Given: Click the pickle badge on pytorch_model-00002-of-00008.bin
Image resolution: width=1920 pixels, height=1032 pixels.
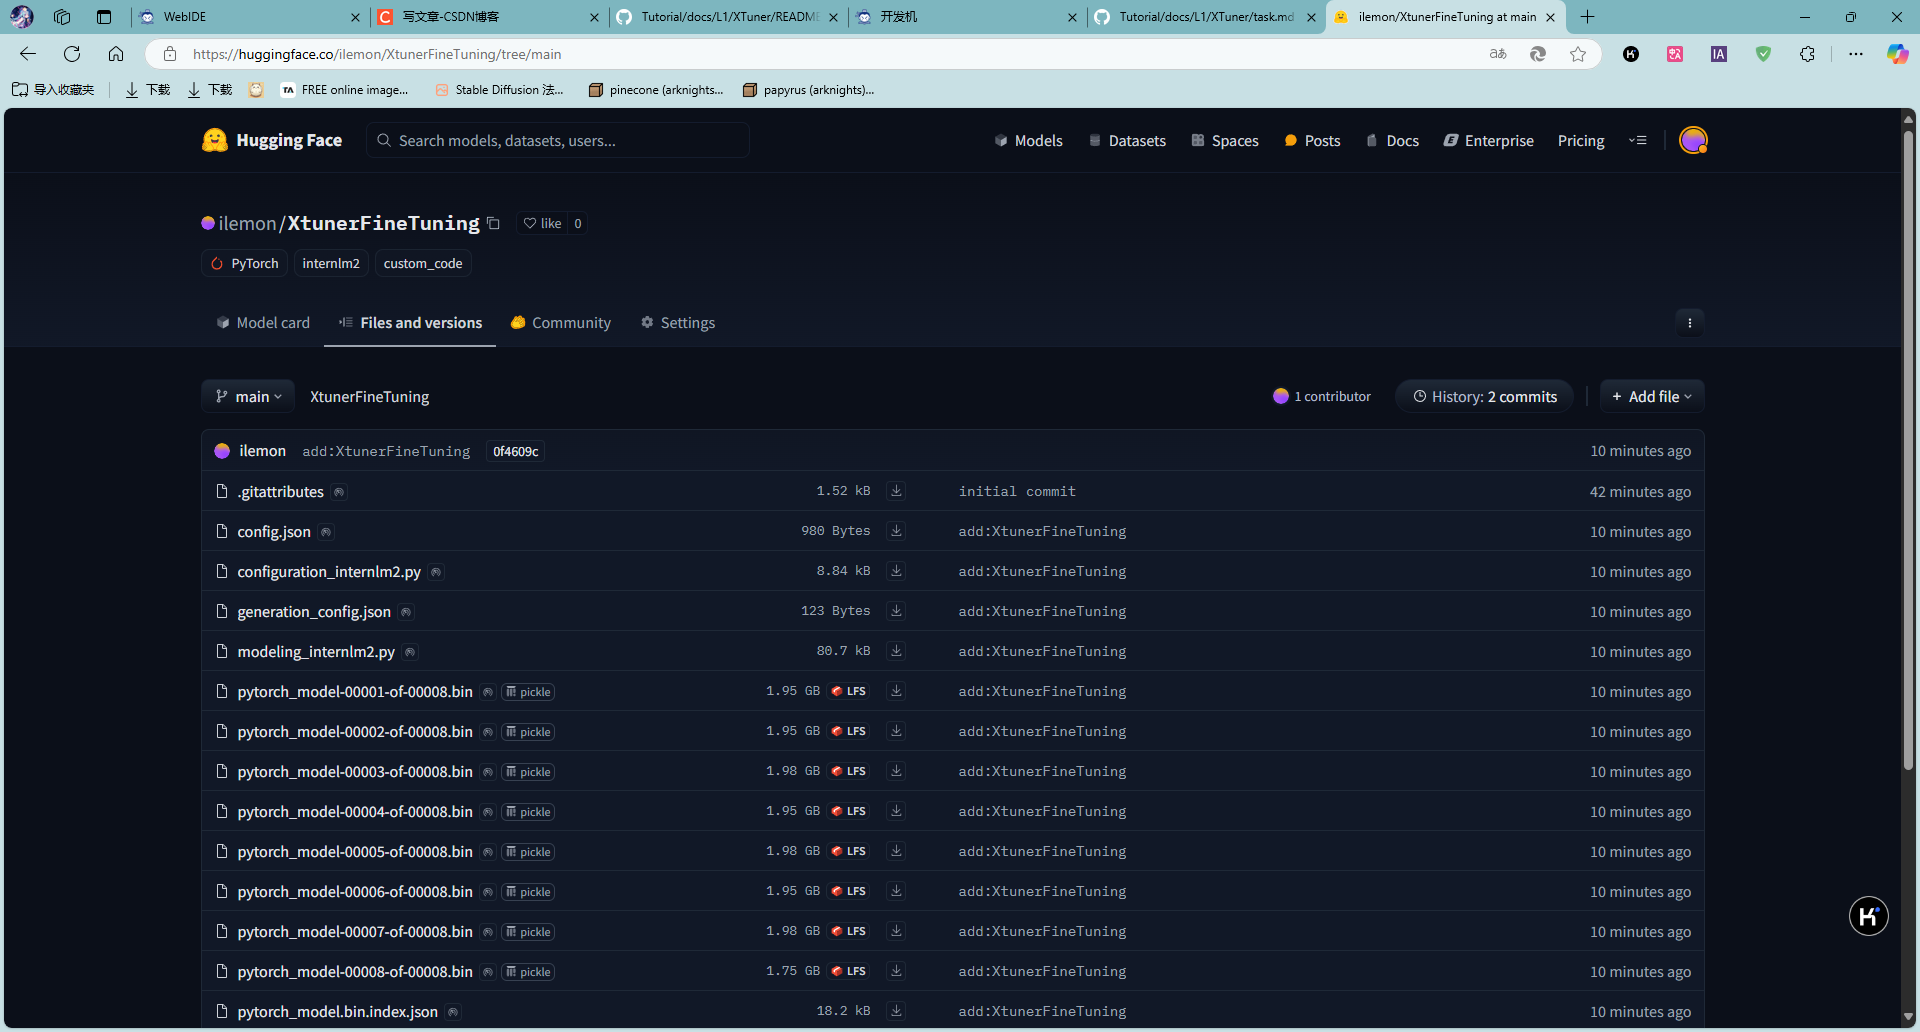Looking at the screenshot, I should (x=528, y=732).
